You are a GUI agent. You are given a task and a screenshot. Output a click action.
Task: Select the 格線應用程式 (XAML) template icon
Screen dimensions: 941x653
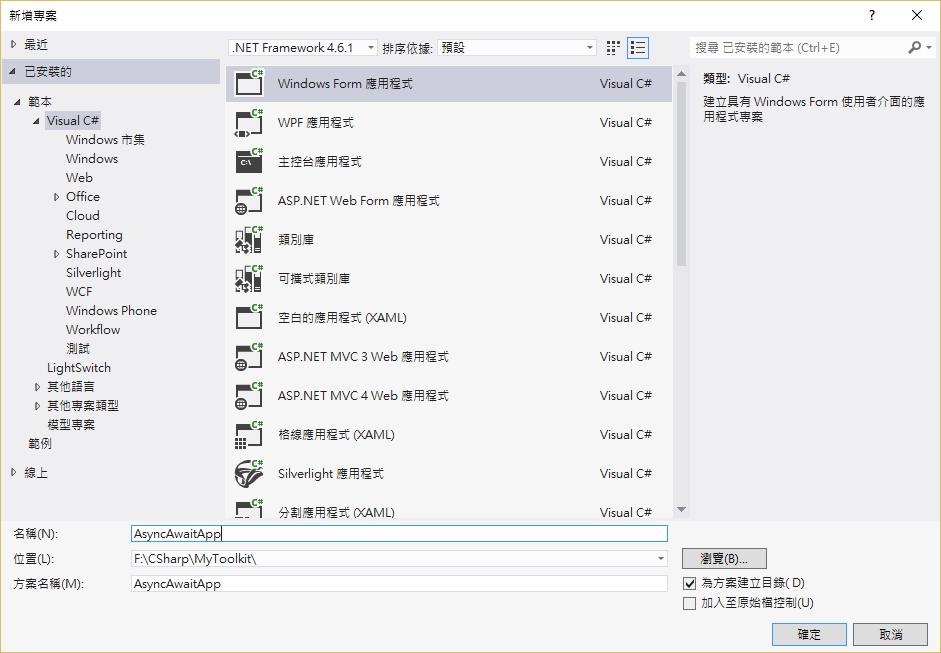tap(249, 435)
